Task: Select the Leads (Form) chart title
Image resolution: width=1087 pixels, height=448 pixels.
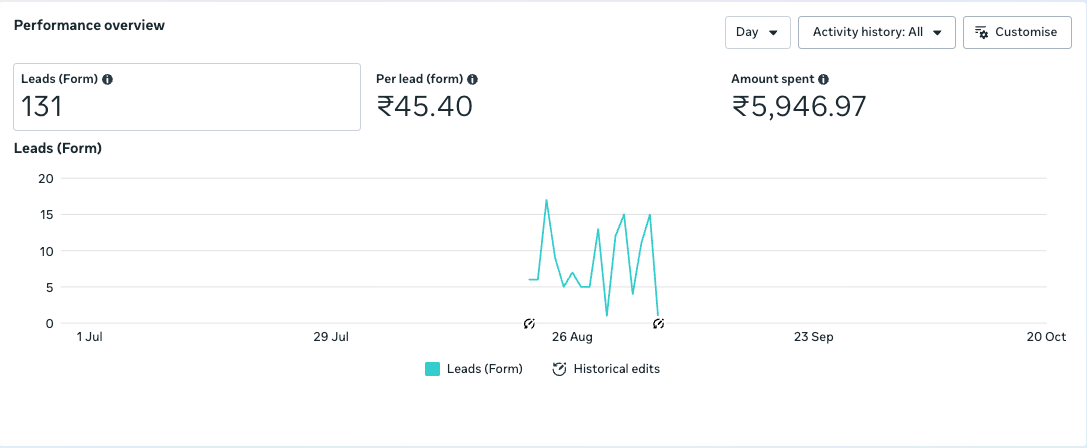Action: click(x=58, y=148)
